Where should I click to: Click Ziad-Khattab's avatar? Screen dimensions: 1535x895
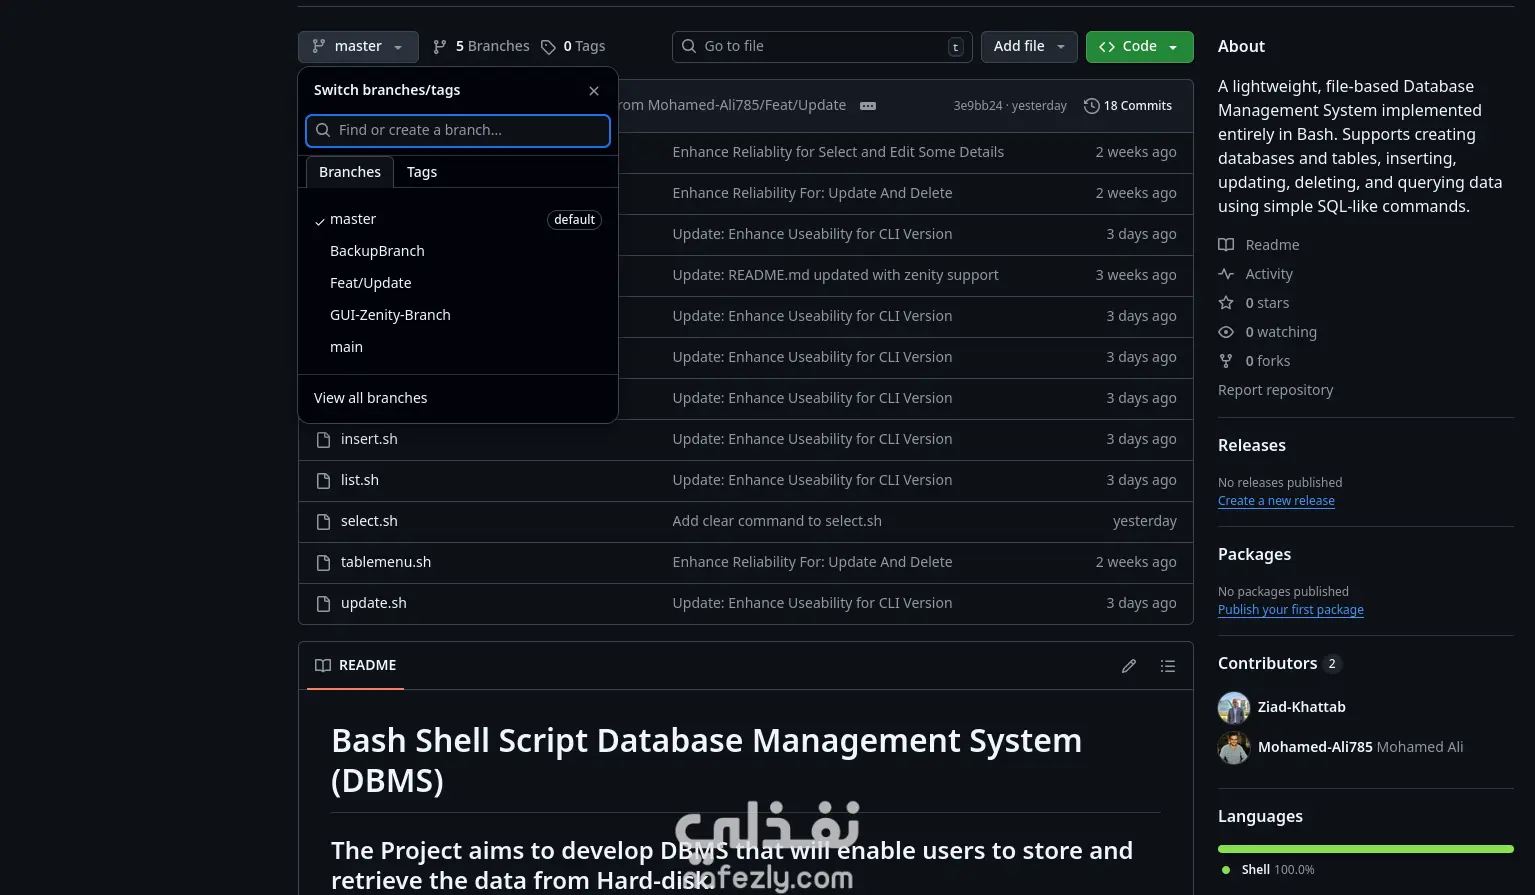(1234, 708)
